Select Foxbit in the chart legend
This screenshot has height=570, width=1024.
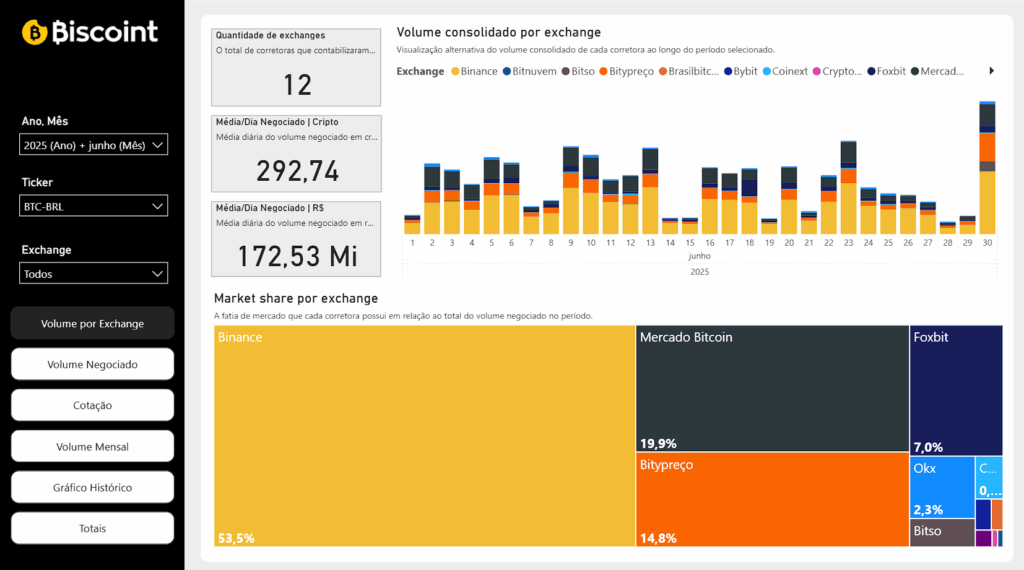tap(886, 71)
